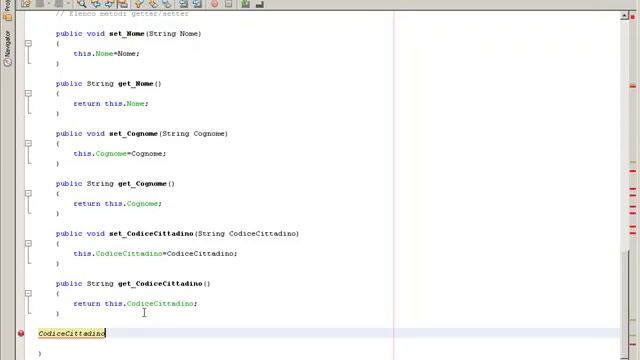The image size is (640, 360).
Task: Click the get_CodiceCittadino method name
Action: tap(160, 284)
